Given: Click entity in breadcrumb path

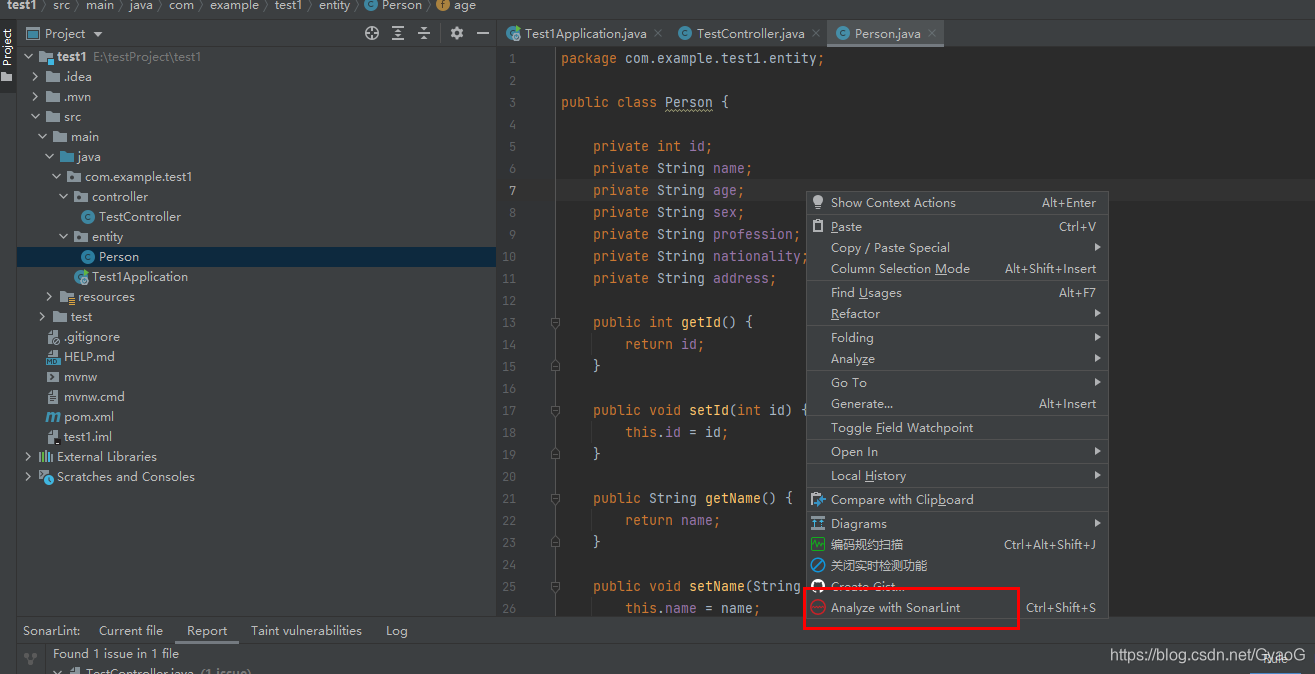Looking at the screenshot, I should pos(334,6).
